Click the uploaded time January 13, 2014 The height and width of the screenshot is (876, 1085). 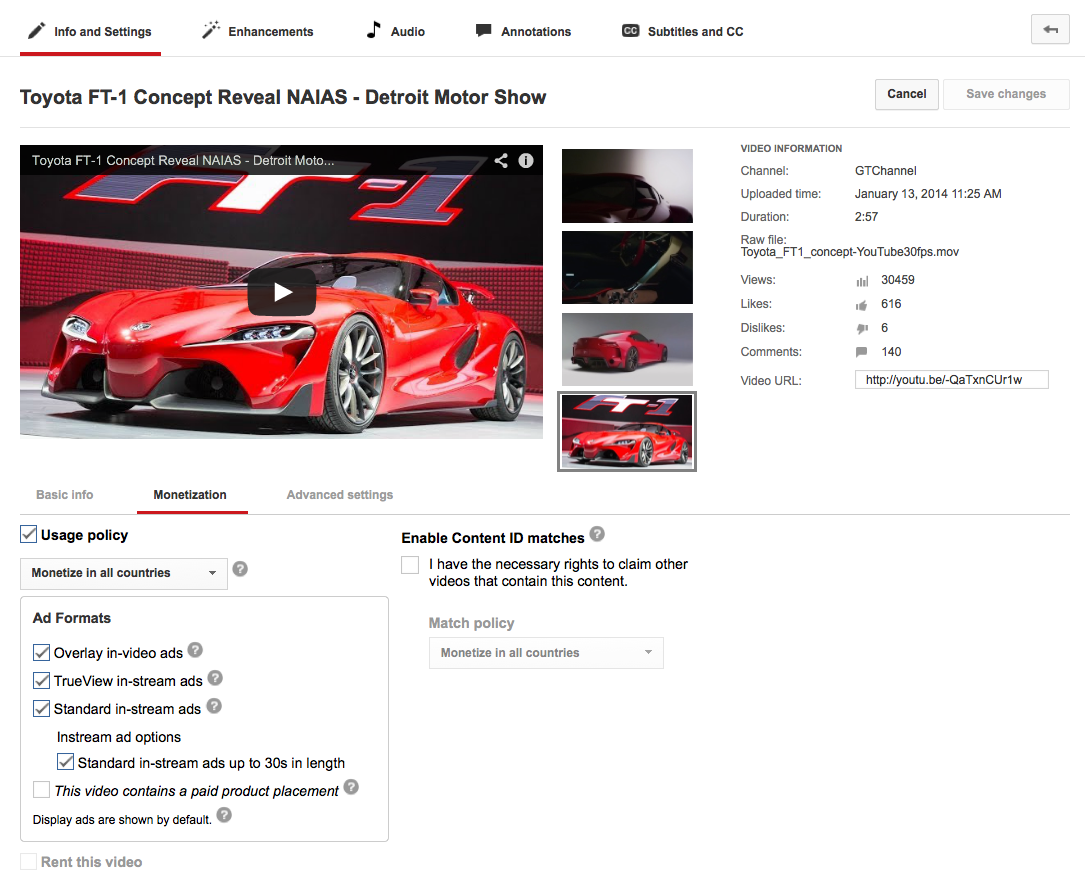[928, 194]
